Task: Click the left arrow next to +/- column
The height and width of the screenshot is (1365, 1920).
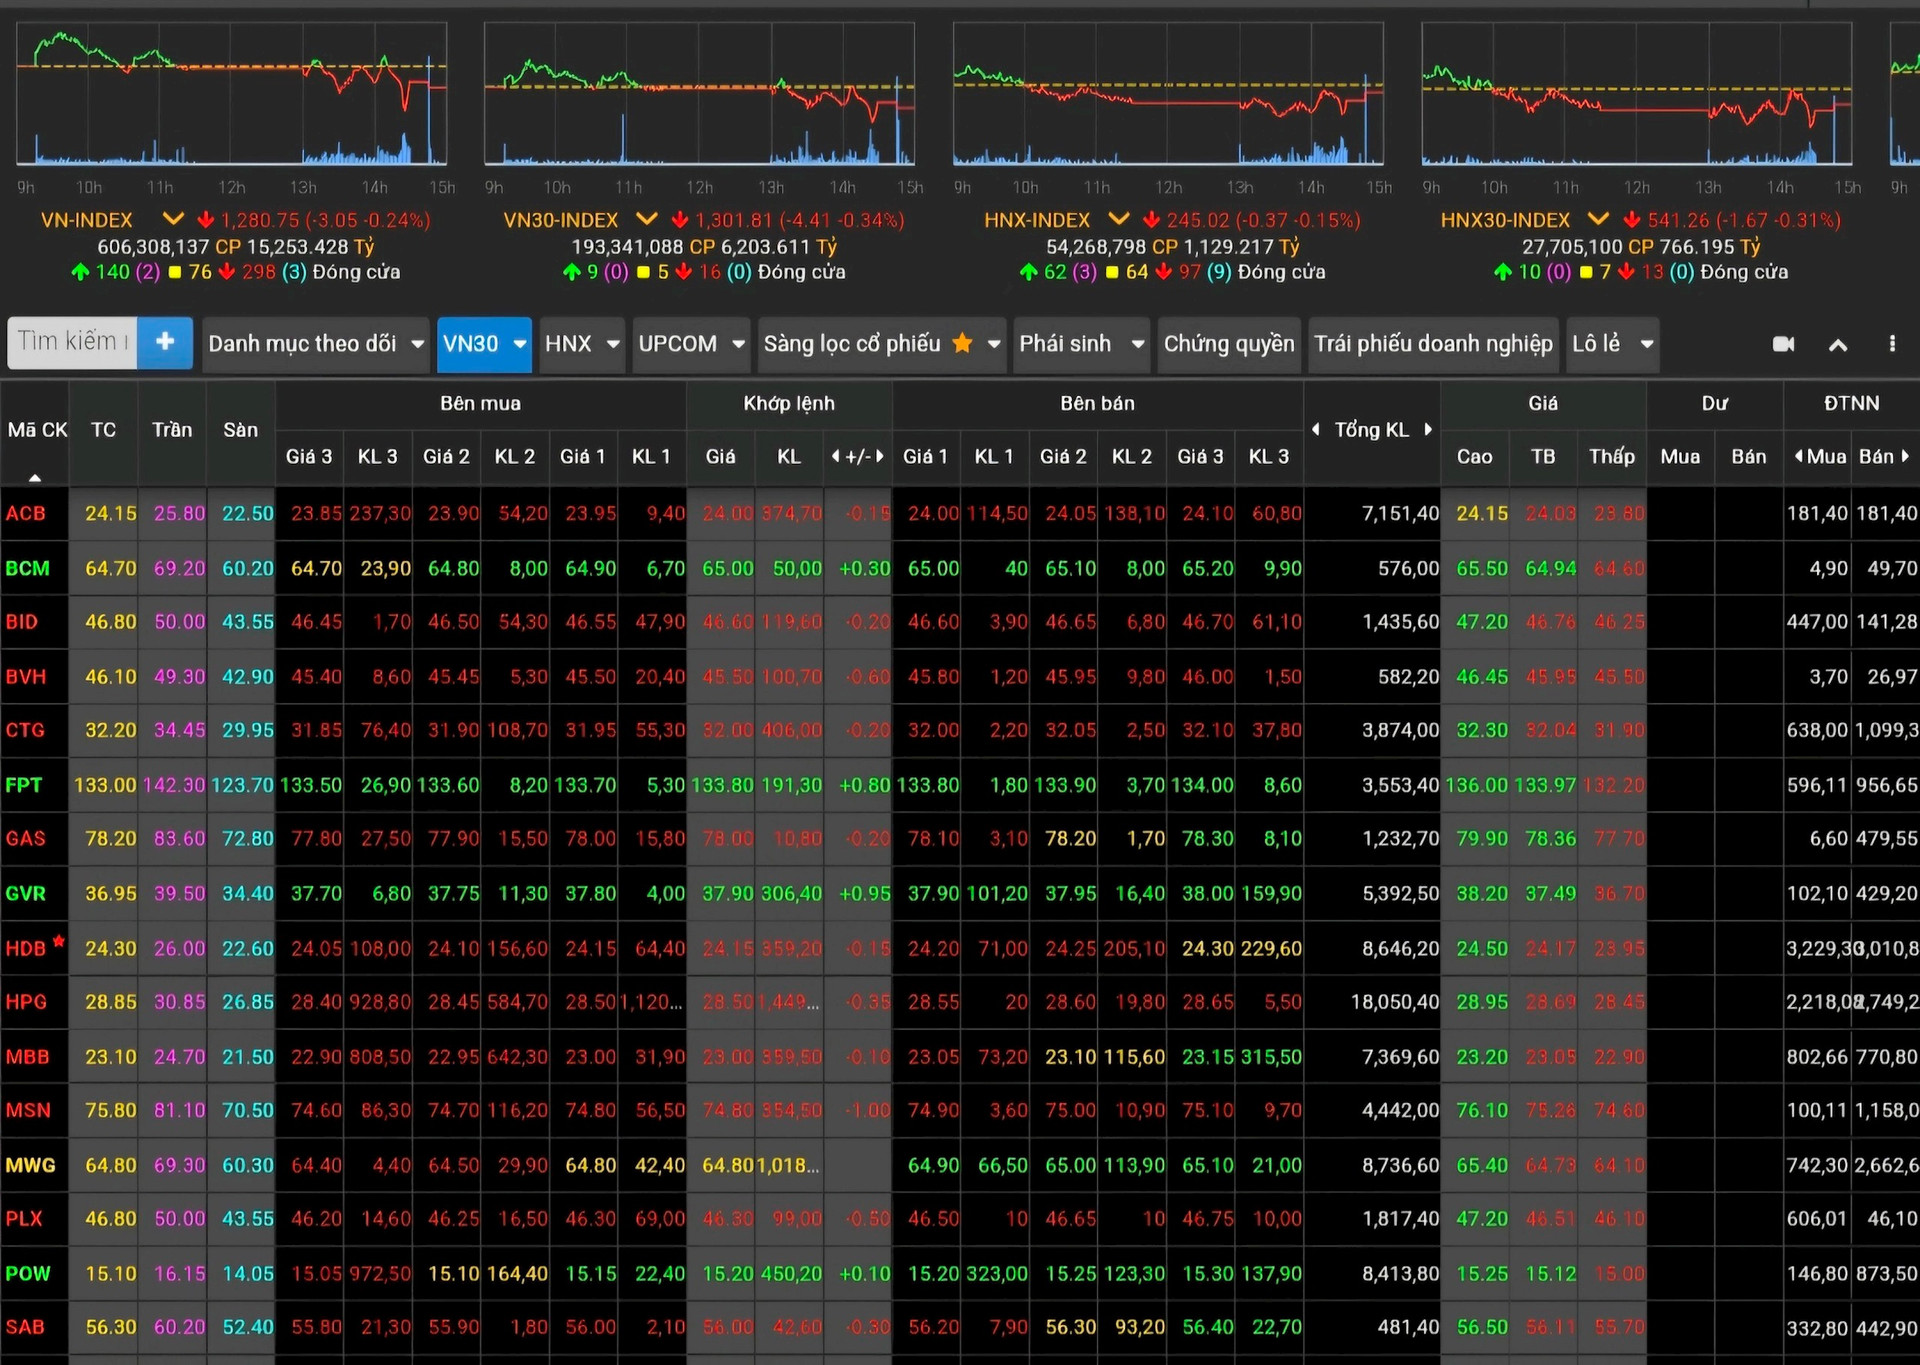Action: point(835,456)
